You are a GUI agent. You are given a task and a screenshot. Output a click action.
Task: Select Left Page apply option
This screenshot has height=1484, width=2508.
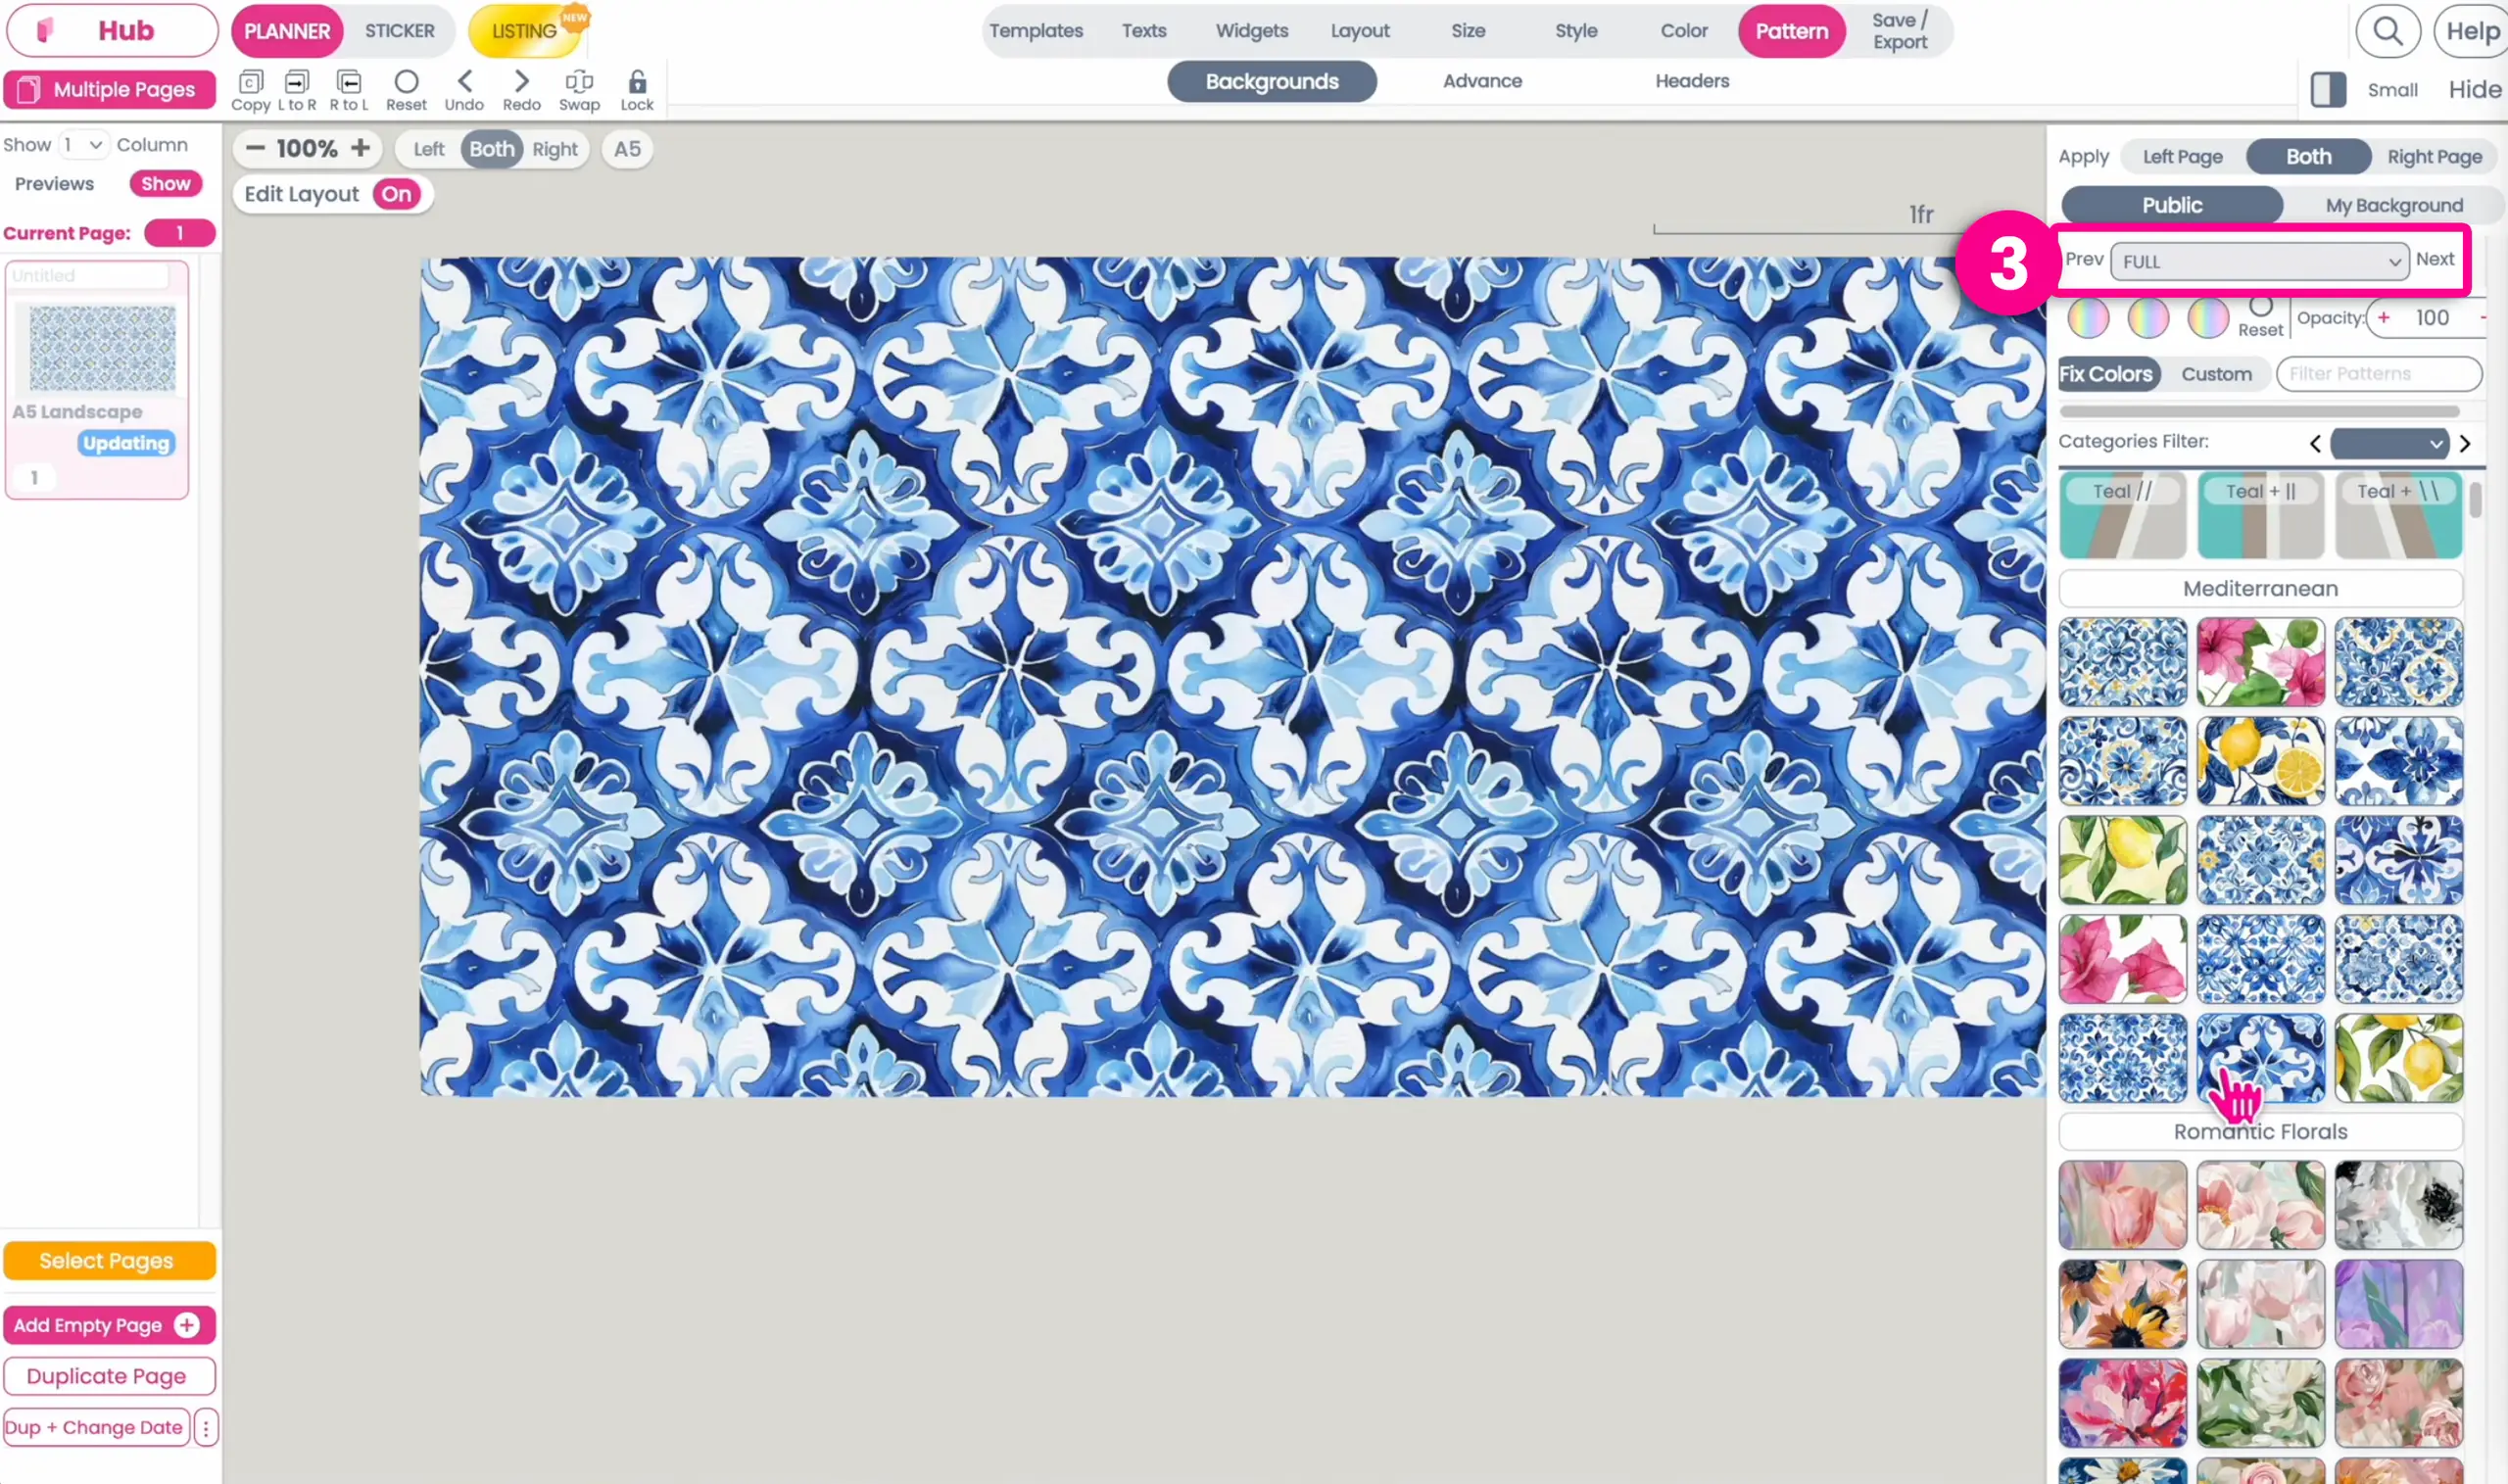tap(2182, 157)
